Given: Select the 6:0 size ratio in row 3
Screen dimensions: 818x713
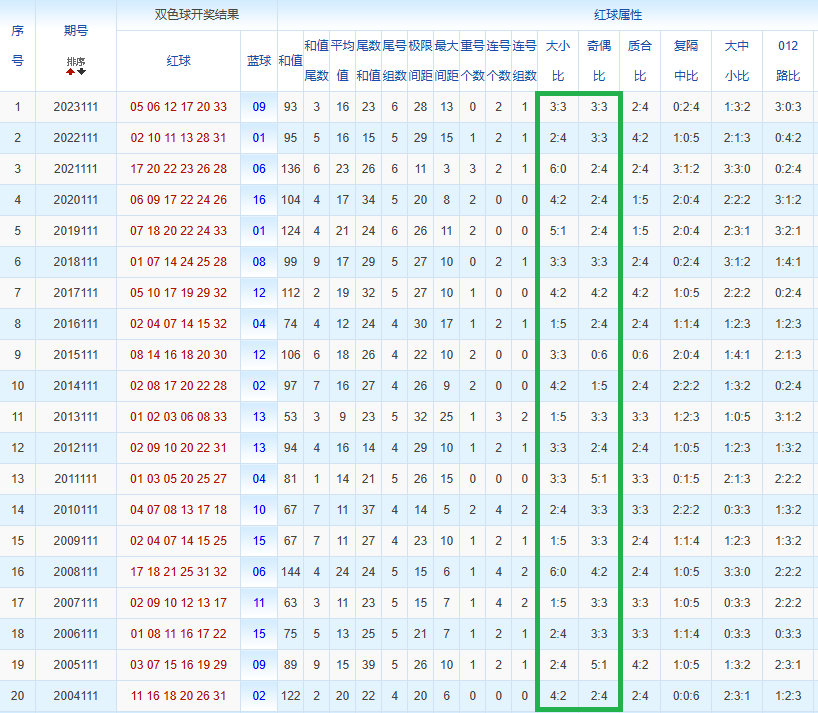Looking at the screenshot, I should 558,169.
